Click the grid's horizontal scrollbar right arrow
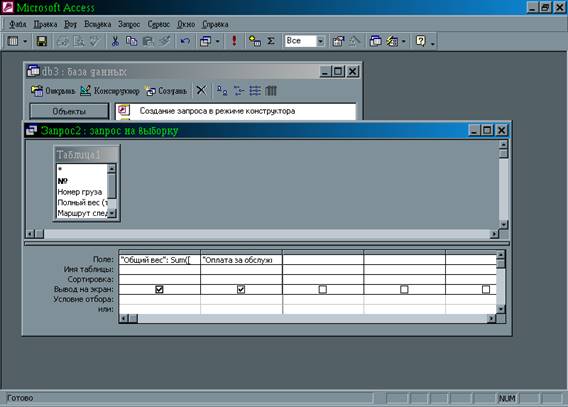This screenshot has height=407, width=568. coord(491,318)
